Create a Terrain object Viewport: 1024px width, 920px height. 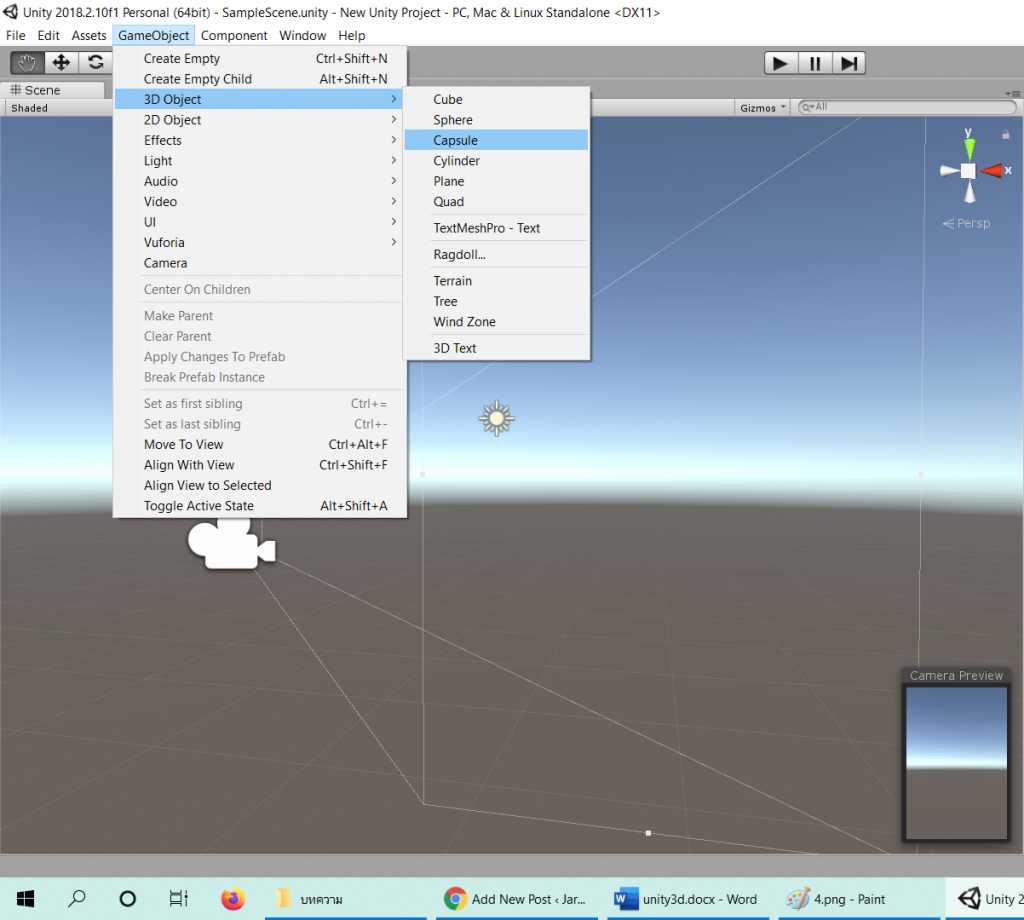click(496, 281)
